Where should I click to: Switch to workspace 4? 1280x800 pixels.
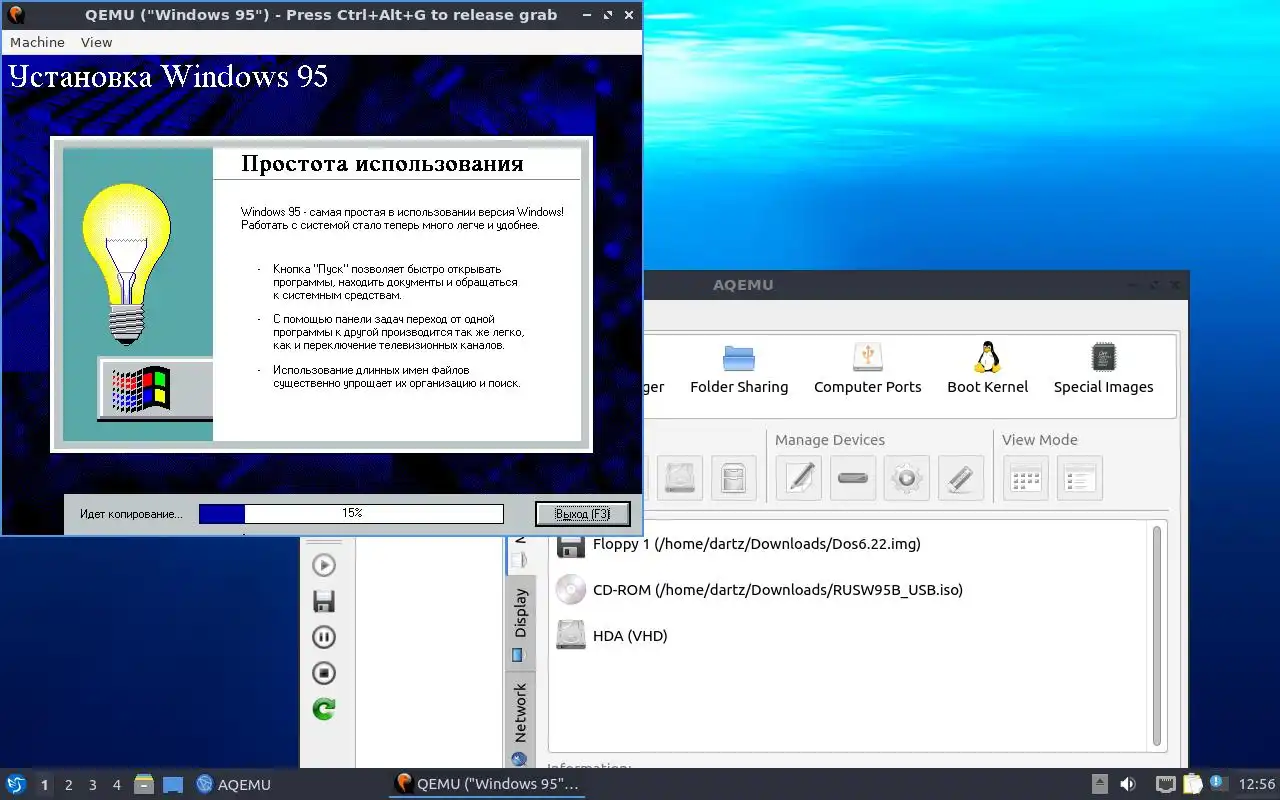coord(117,785)
